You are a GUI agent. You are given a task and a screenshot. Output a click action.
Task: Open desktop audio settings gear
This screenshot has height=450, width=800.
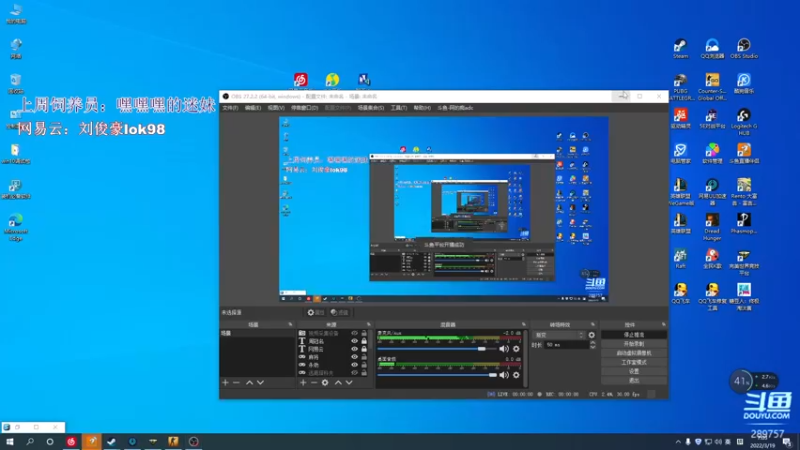(516, 375)
